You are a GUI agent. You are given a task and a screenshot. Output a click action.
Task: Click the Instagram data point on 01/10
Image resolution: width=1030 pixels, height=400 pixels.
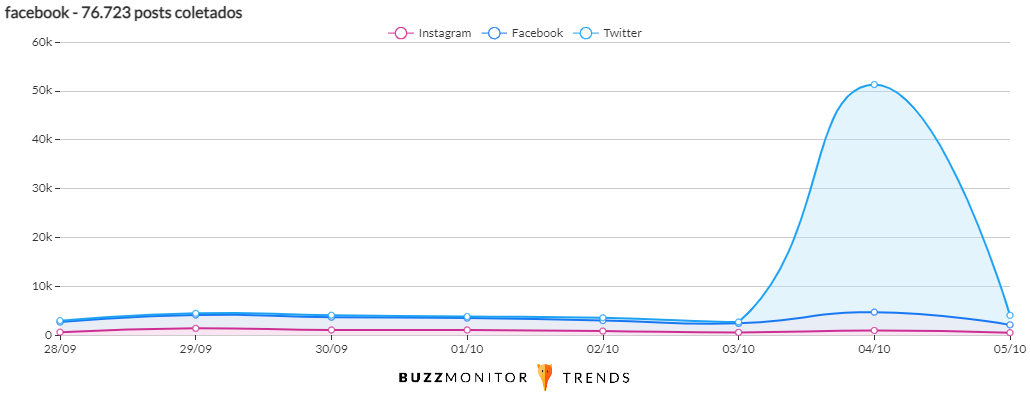click(467, 330)
